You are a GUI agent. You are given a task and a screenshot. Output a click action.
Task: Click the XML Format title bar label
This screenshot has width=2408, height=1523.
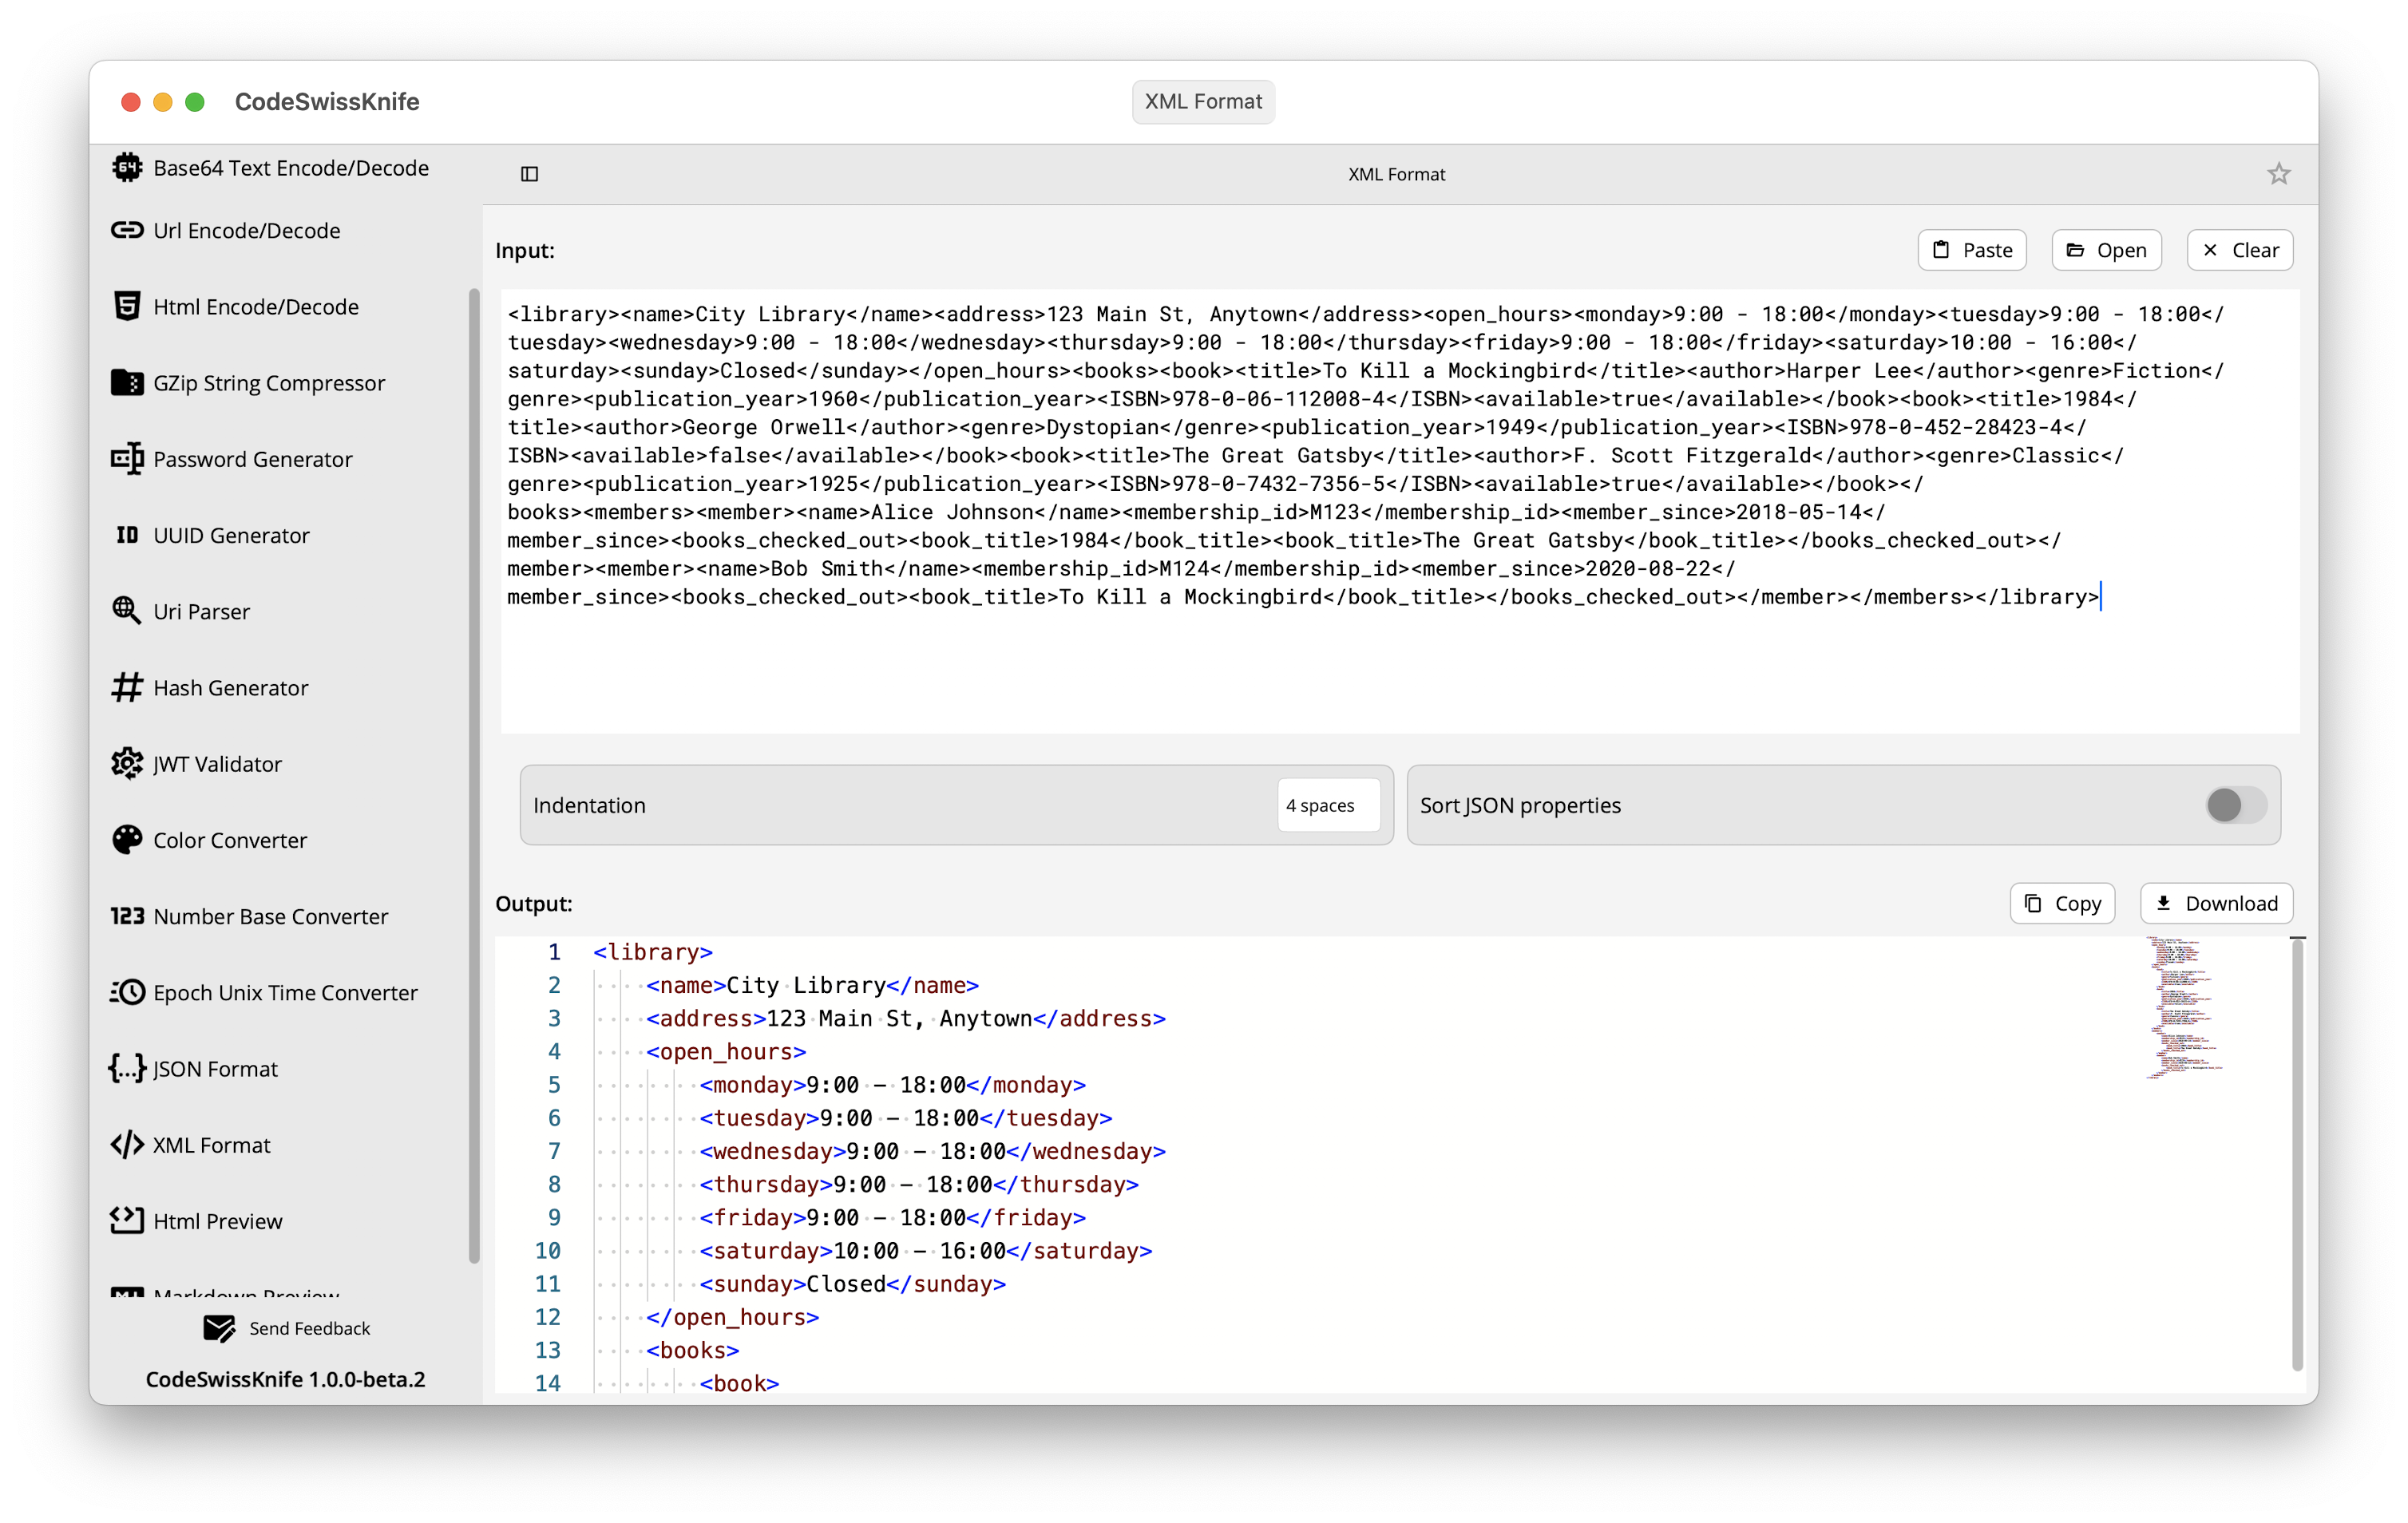click(x=1203, y=101)
